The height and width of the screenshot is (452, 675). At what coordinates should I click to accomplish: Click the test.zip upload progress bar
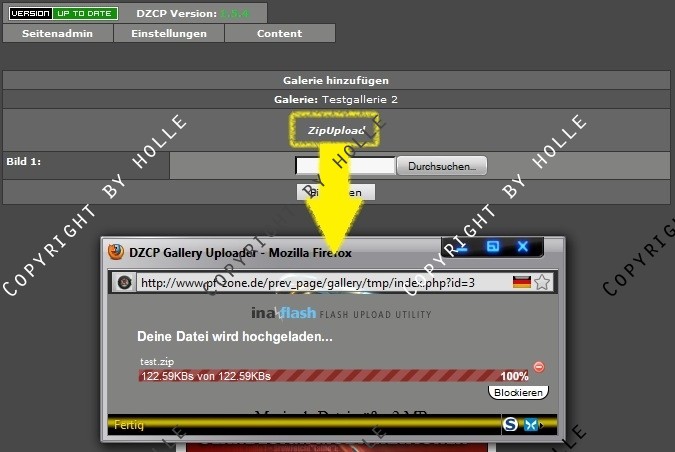click(334, 376)
